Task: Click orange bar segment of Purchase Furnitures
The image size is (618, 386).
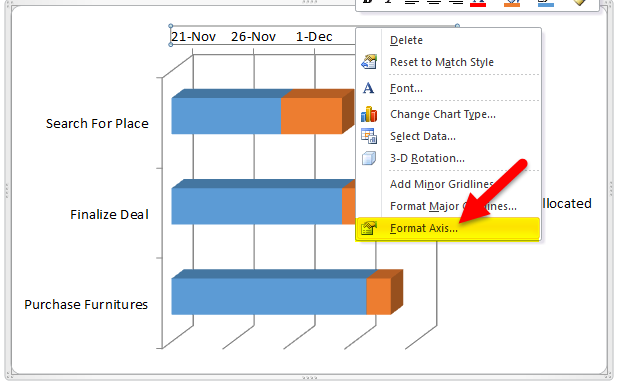Action: (379, 296)
